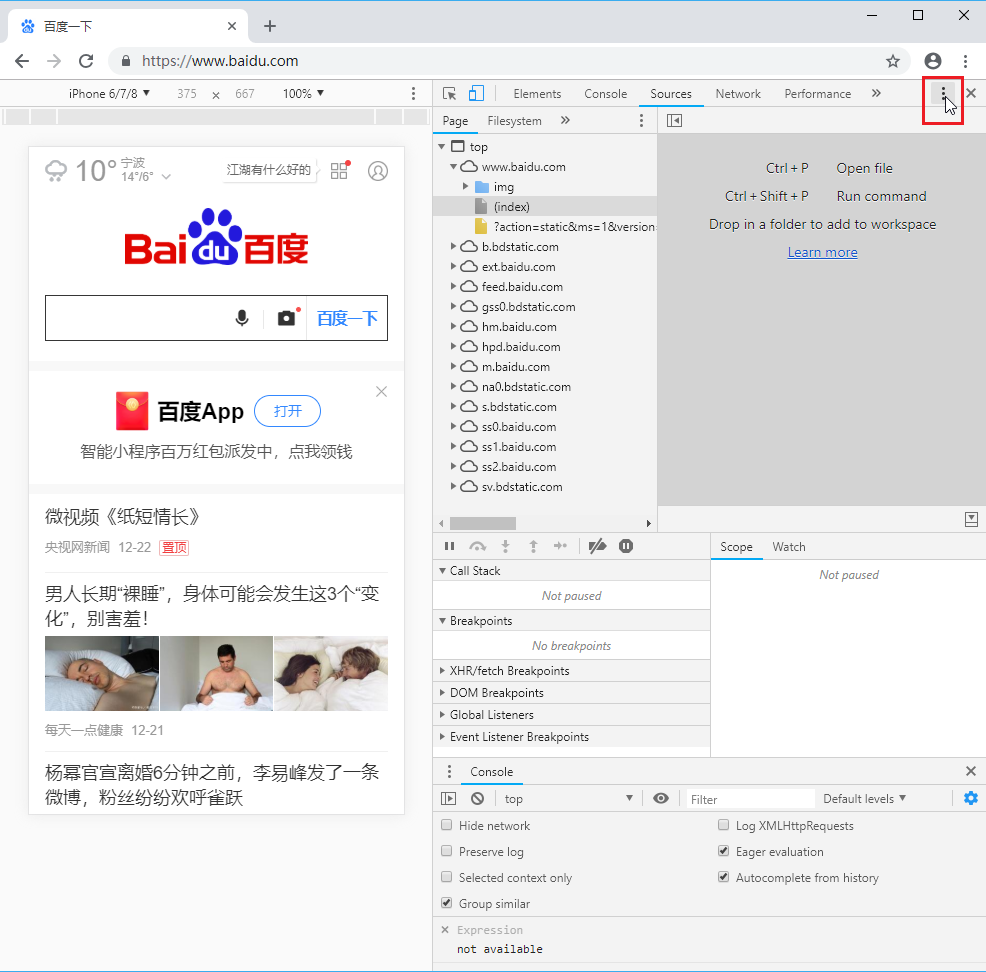Open Chrome profile icon
Image resolution: width=986 pixels, height=972 pixels.
point(933,61)
